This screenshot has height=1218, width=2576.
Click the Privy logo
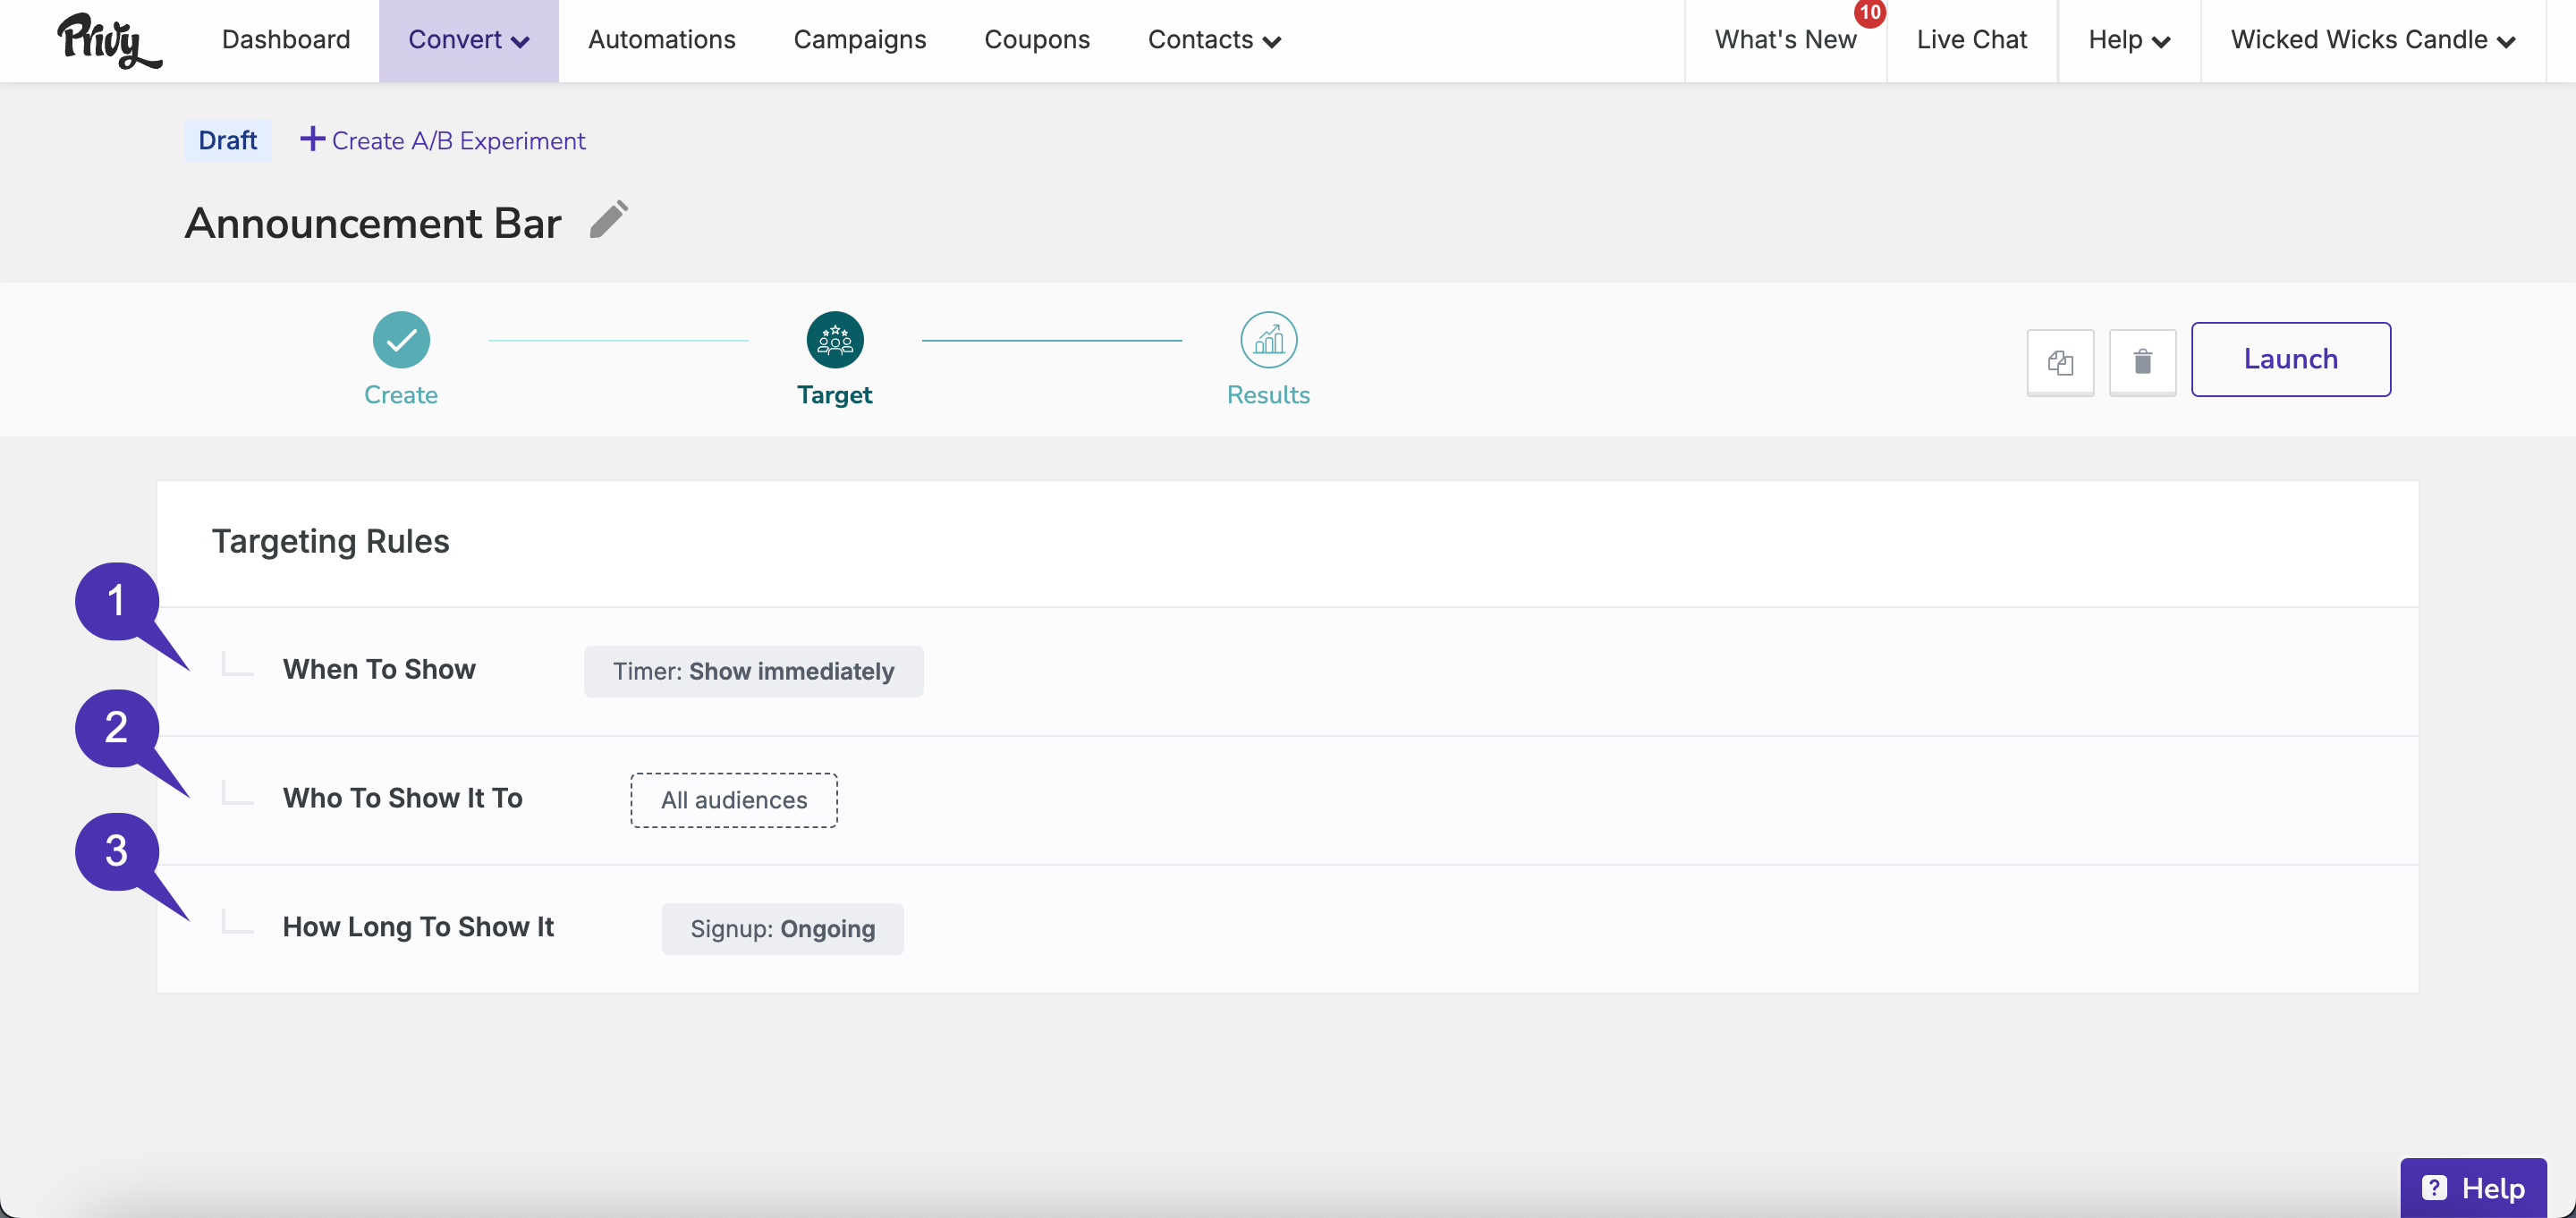click(109, 41)
